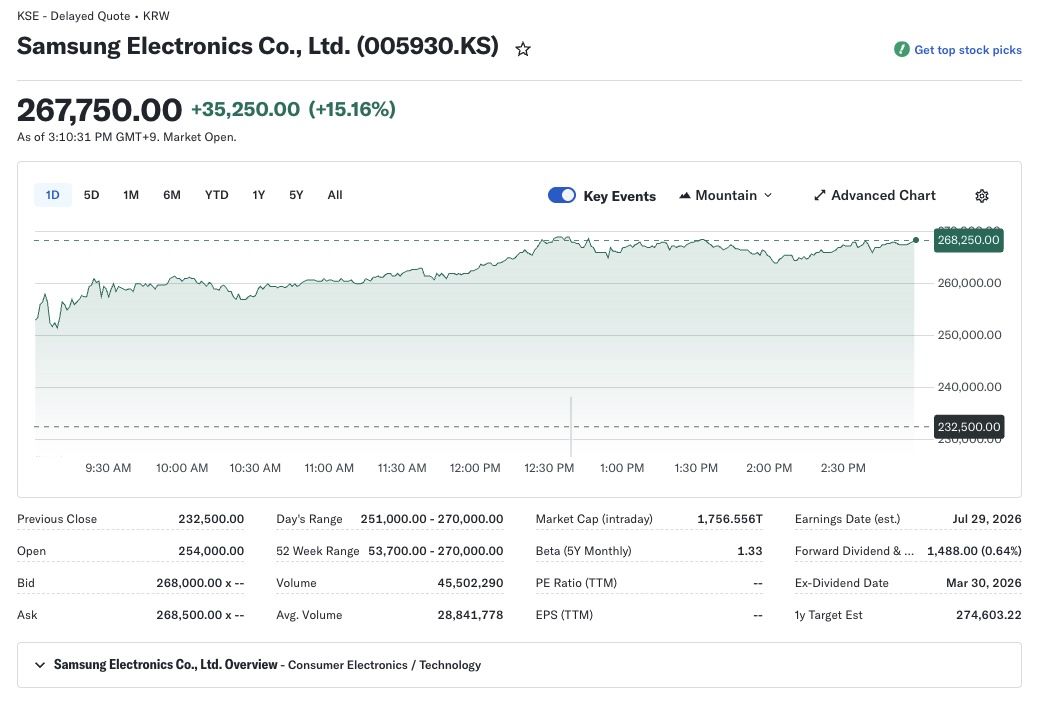Switch to the 6M time range
Image resolution: width=1037 pixels, height=703 pixels.
[x=172, y=195]
